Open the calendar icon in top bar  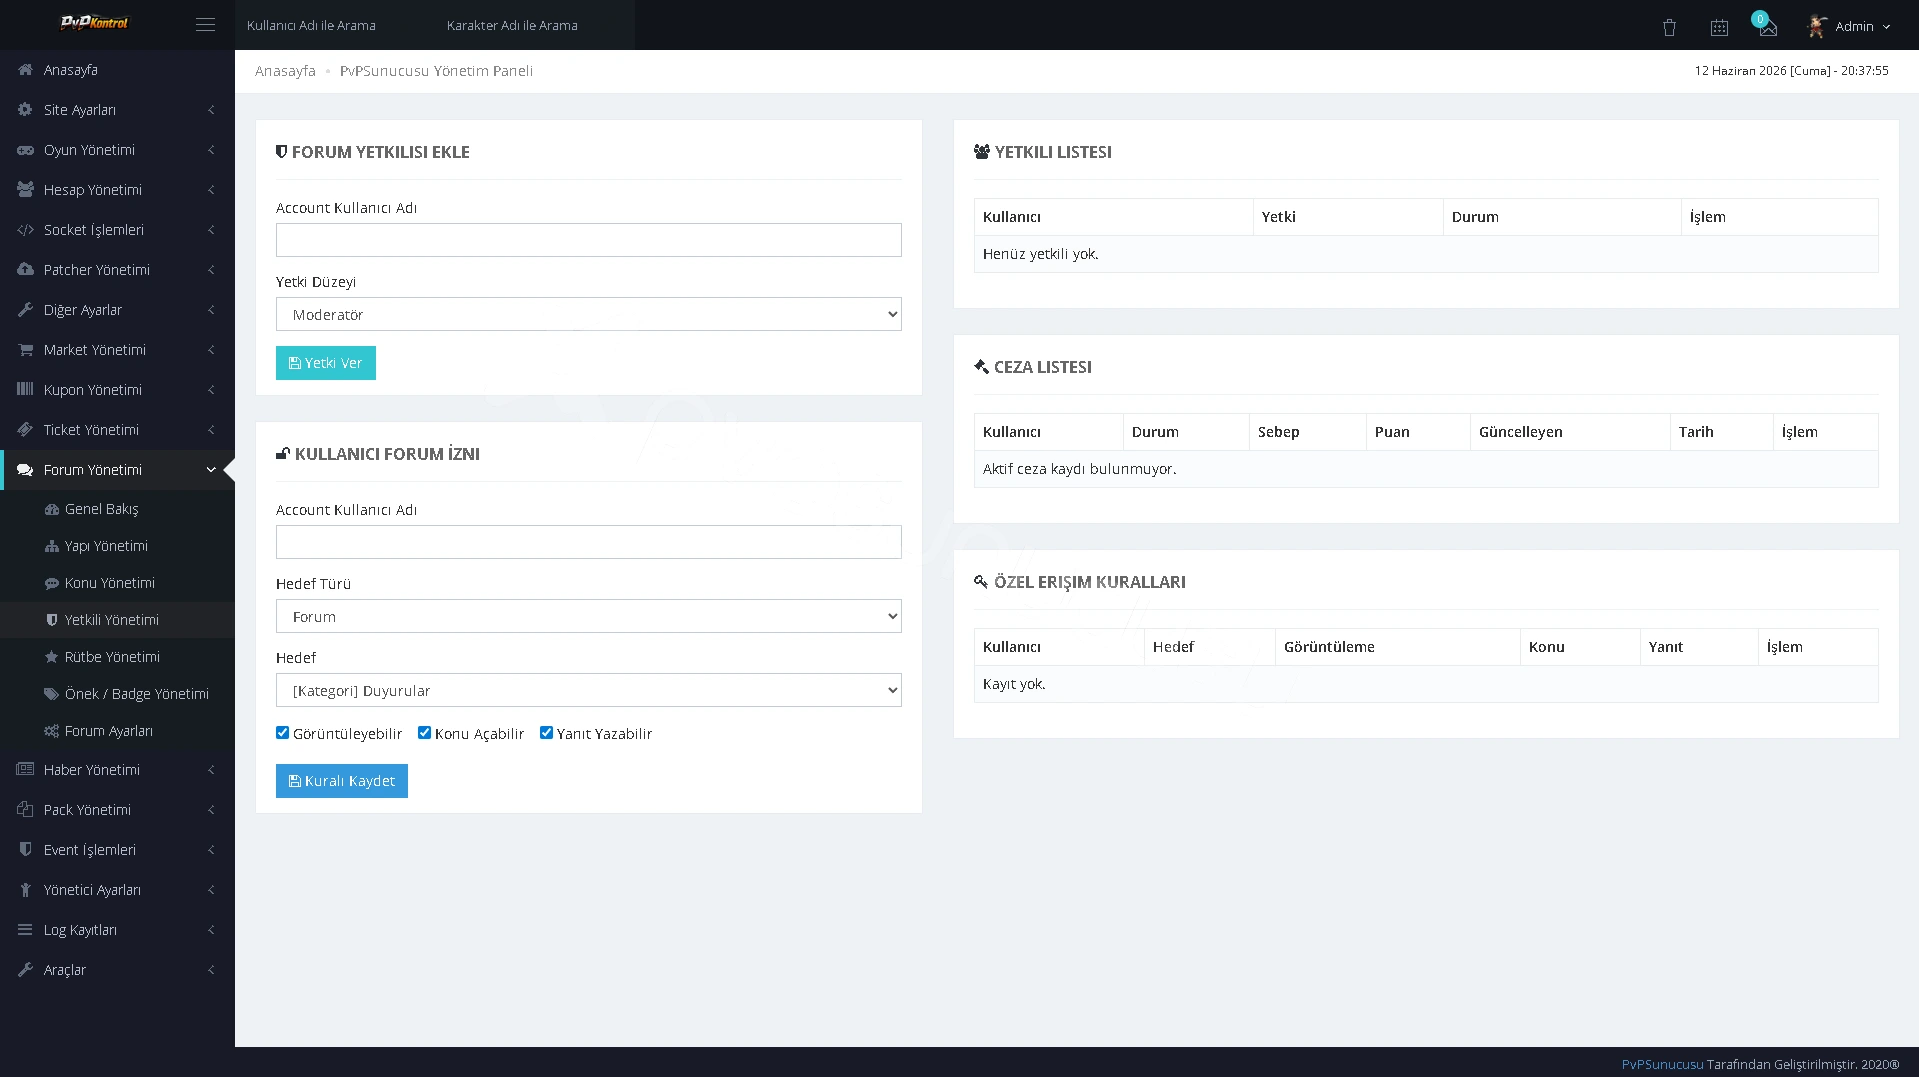click(x=1719, y=27)
